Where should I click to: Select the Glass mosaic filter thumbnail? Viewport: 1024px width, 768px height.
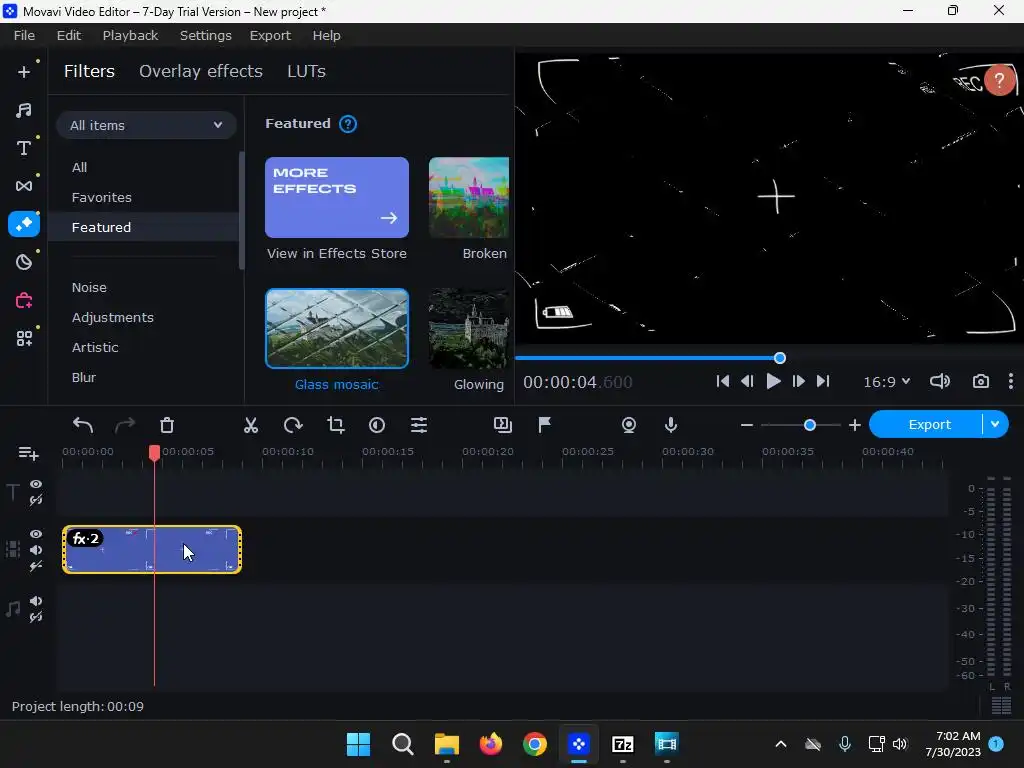click(336, 328)
